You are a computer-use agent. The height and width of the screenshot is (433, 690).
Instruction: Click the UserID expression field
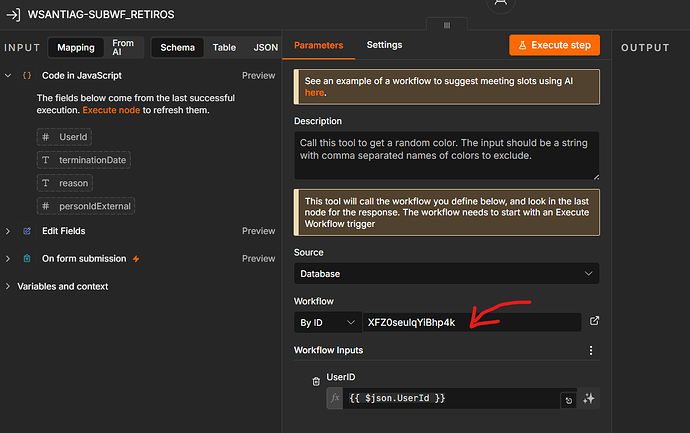coord(451,398)
